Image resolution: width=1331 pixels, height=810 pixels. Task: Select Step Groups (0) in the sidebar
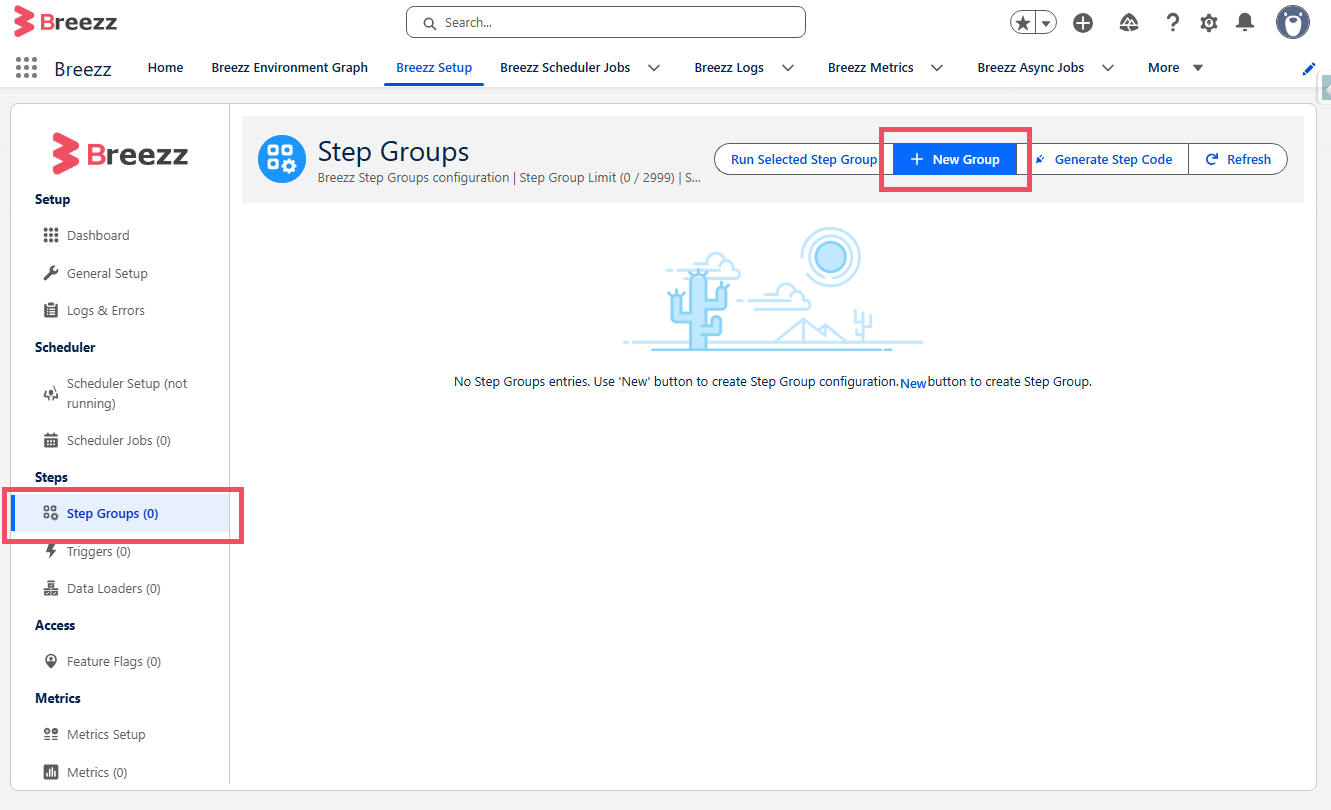(120, 513)
